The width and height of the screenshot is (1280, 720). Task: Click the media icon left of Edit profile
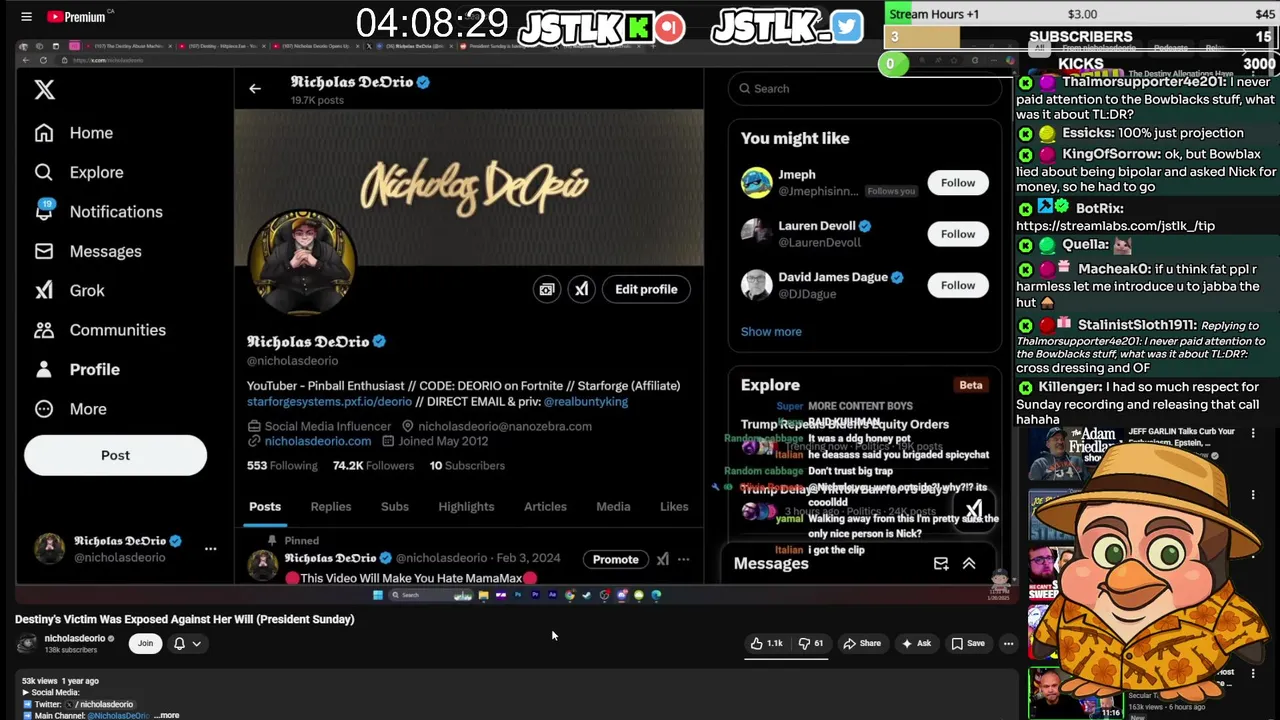(x=546, y=289)
